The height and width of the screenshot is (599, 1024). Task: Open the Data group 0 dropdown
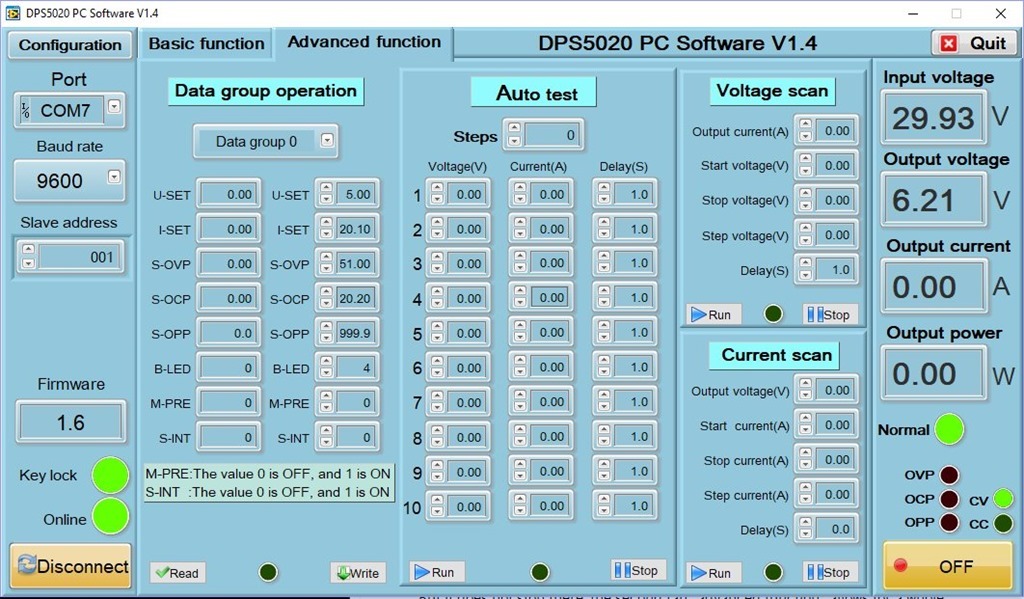tap(327, 141)
